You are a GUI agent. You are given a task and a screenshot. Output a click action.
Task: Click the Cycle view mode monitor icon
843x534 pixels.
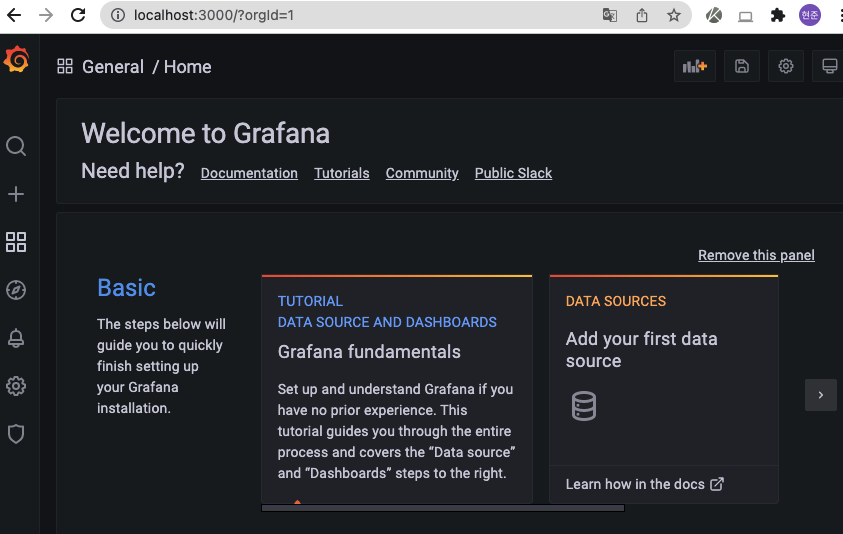click(x=829, y=66)
